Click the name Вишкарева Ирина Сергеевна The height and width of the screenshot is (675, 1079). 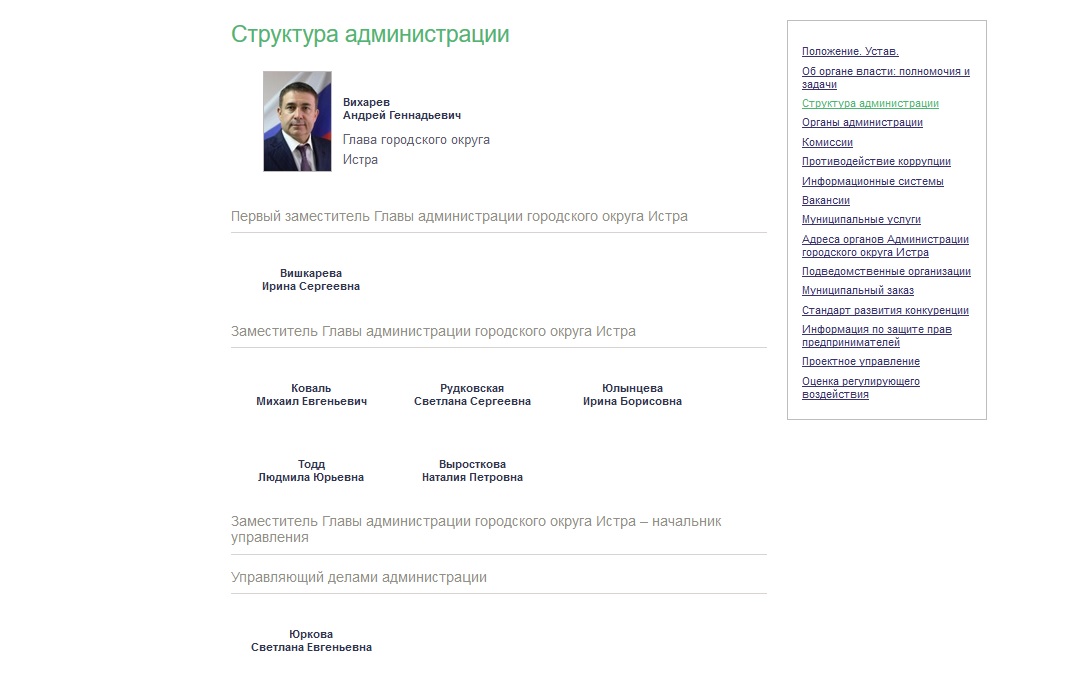[x=311, y=280]
